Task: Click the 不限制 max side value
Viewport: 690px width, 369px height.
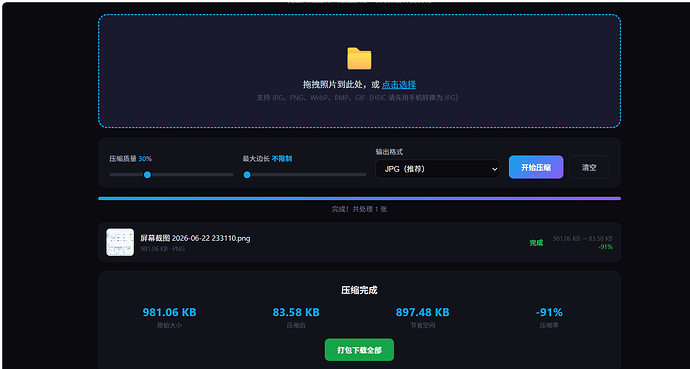Action: 282,159
